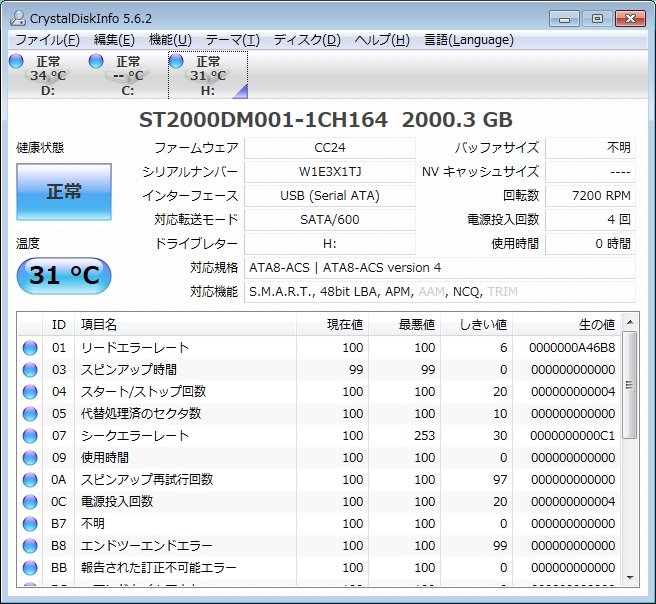Click the scrollbar up arrow in SMART list
Image resolution: width=656 pixels, height=604 pixels.
coord(630,322)
